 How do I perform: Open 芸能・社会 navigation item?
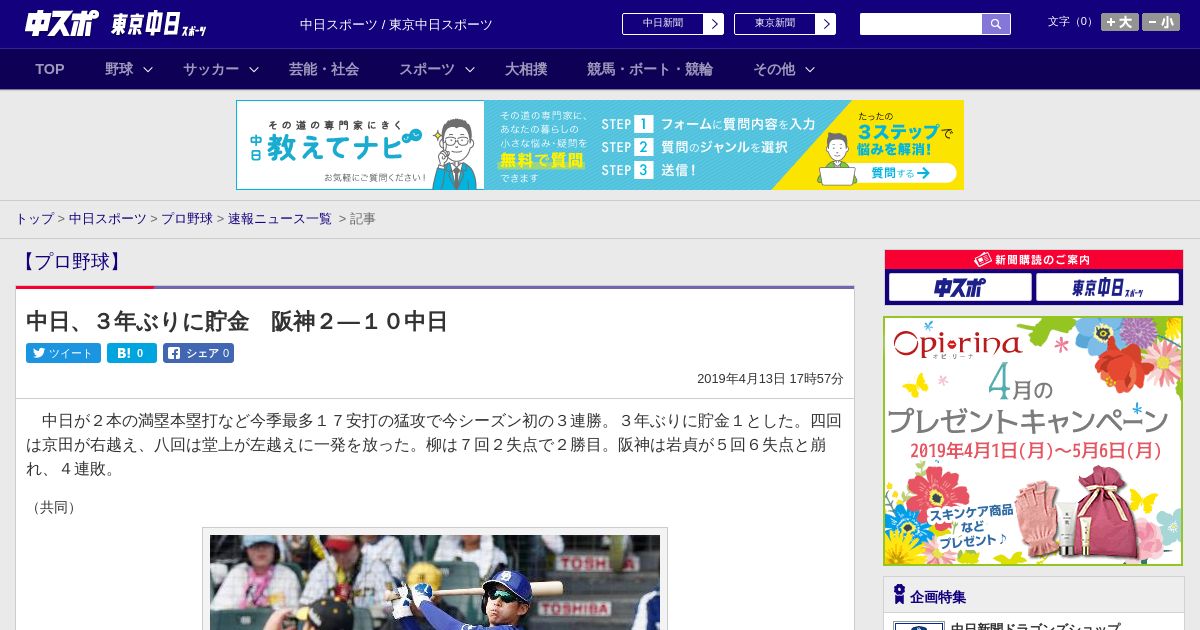(x=324, y=69)
